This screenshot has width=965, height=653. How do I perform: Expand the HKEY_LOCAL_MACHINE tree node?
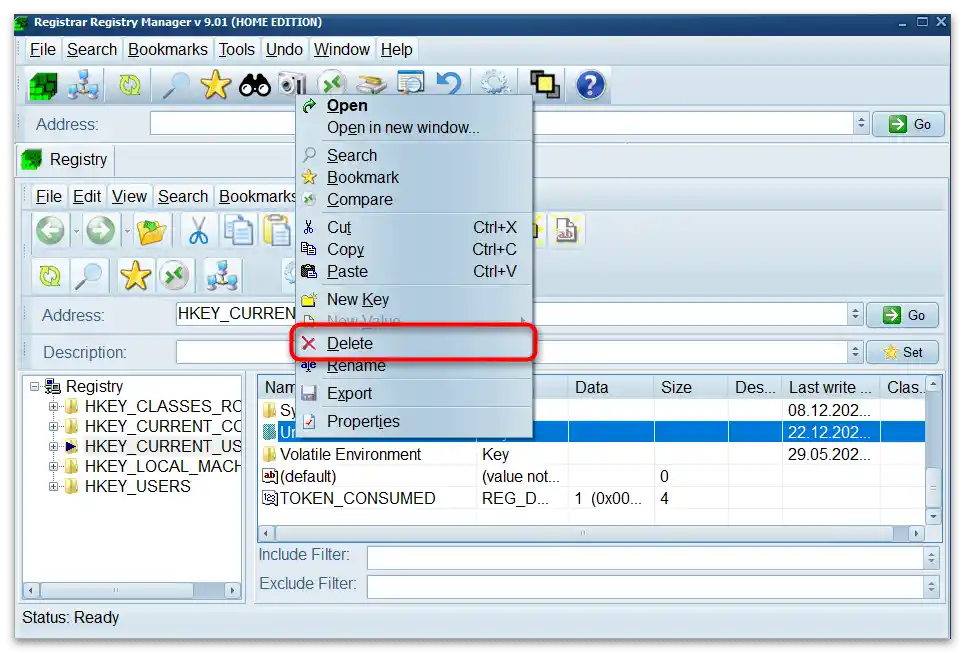pyautogui.click(x=54, y=467)
